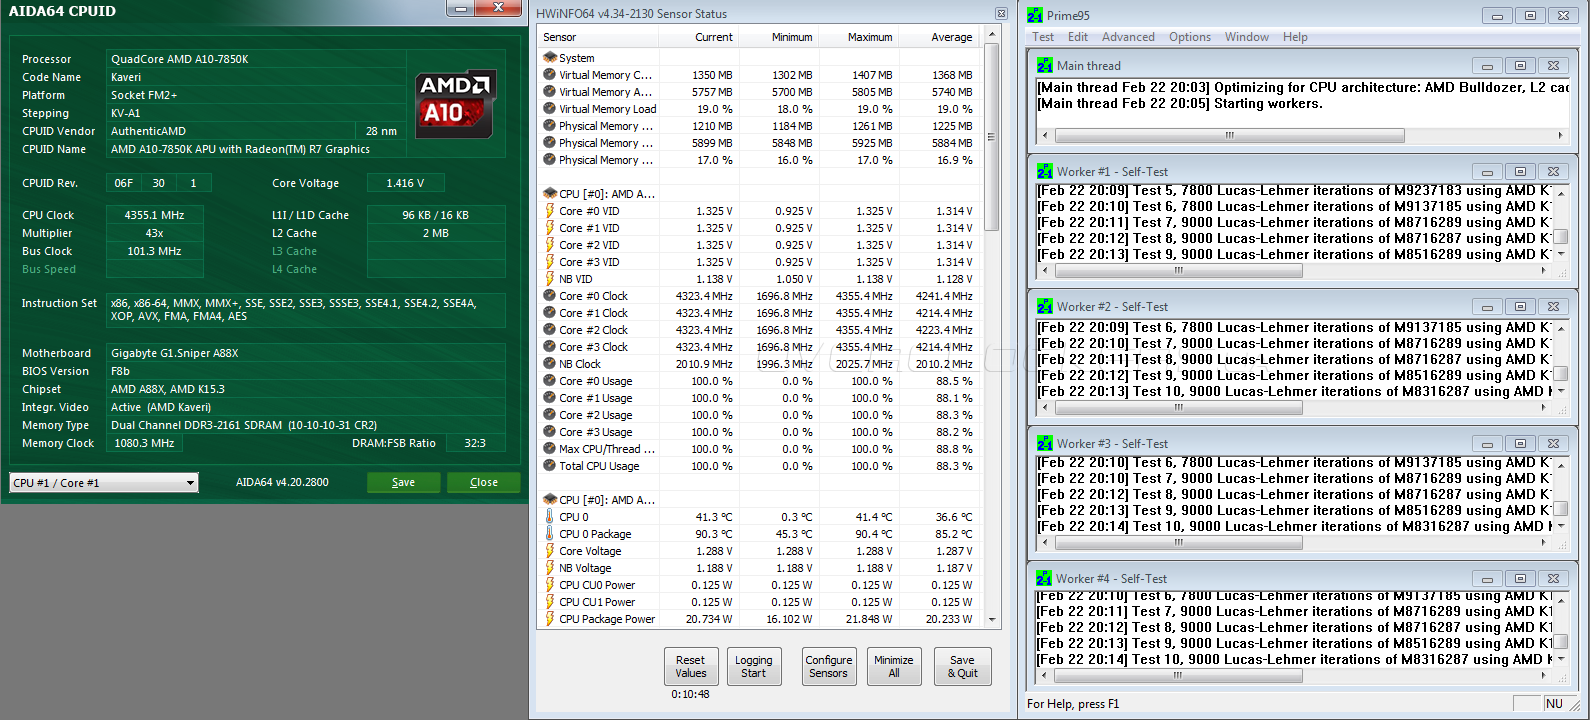The image size is (1590, 720).
Task: Click Save in the AIDA64 CPUID window
Action: [x=403, y=482]
